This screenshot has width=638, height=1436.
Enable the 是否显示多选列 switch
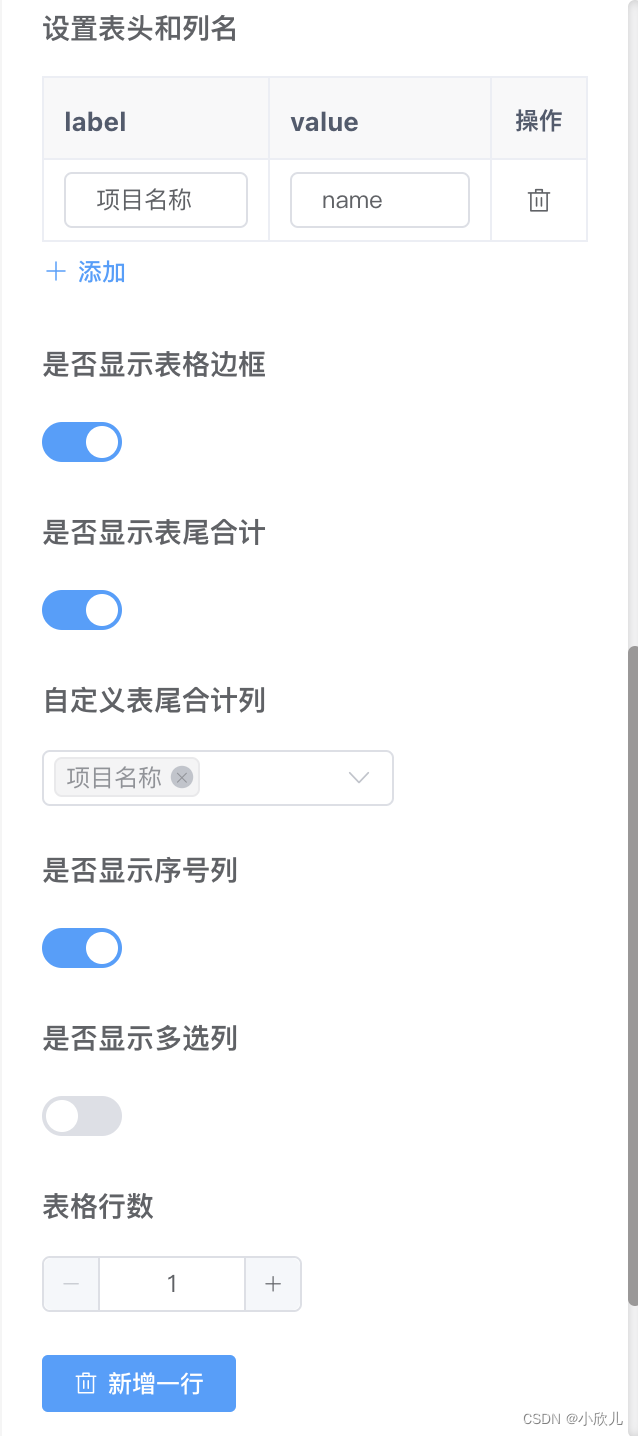[x=82, y=1115]
